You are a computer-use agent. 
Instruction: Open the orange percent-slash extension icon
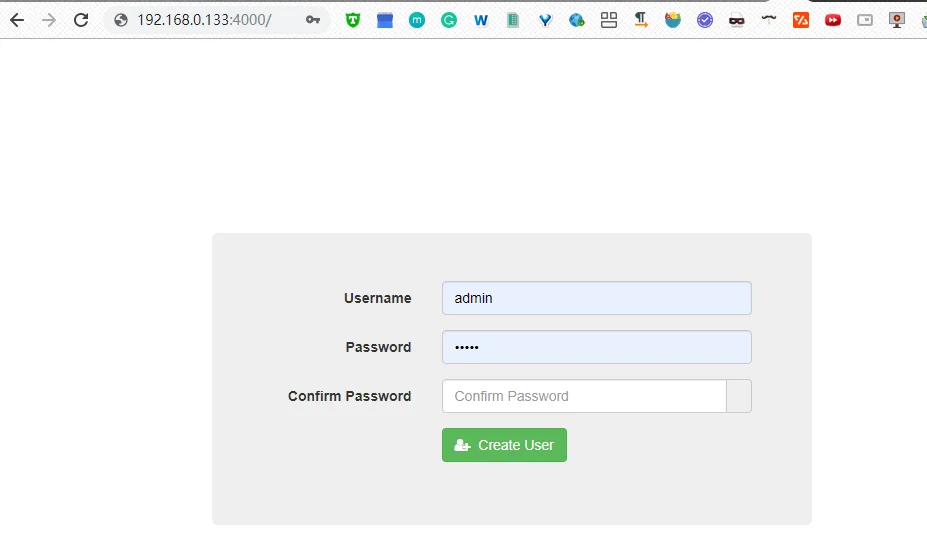(801, 20)
